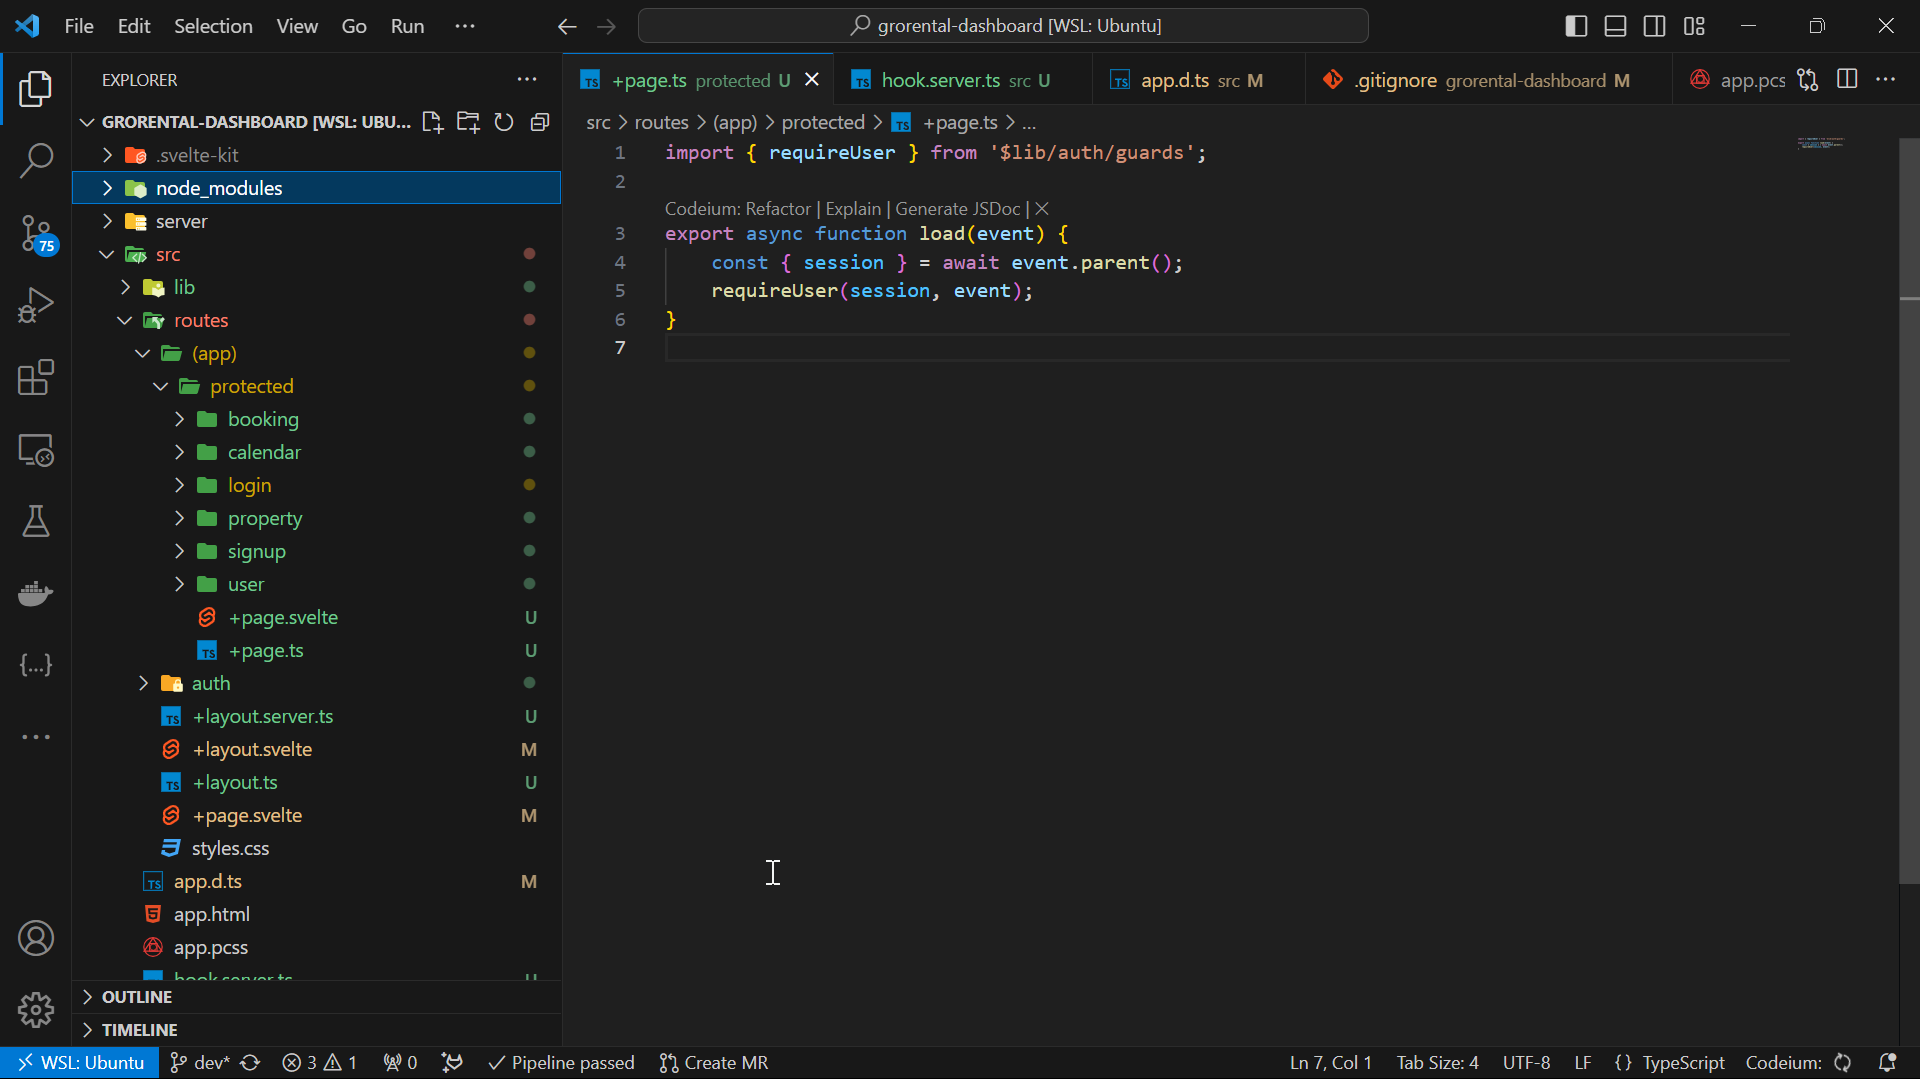
Task: Expand the TIMELINE section
Action: coord(316,1030)
